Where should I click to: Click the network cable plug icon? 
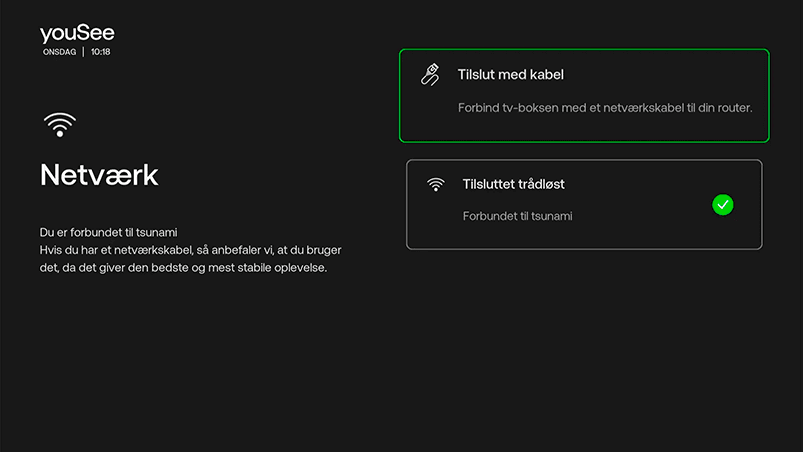tap(430, 75)
